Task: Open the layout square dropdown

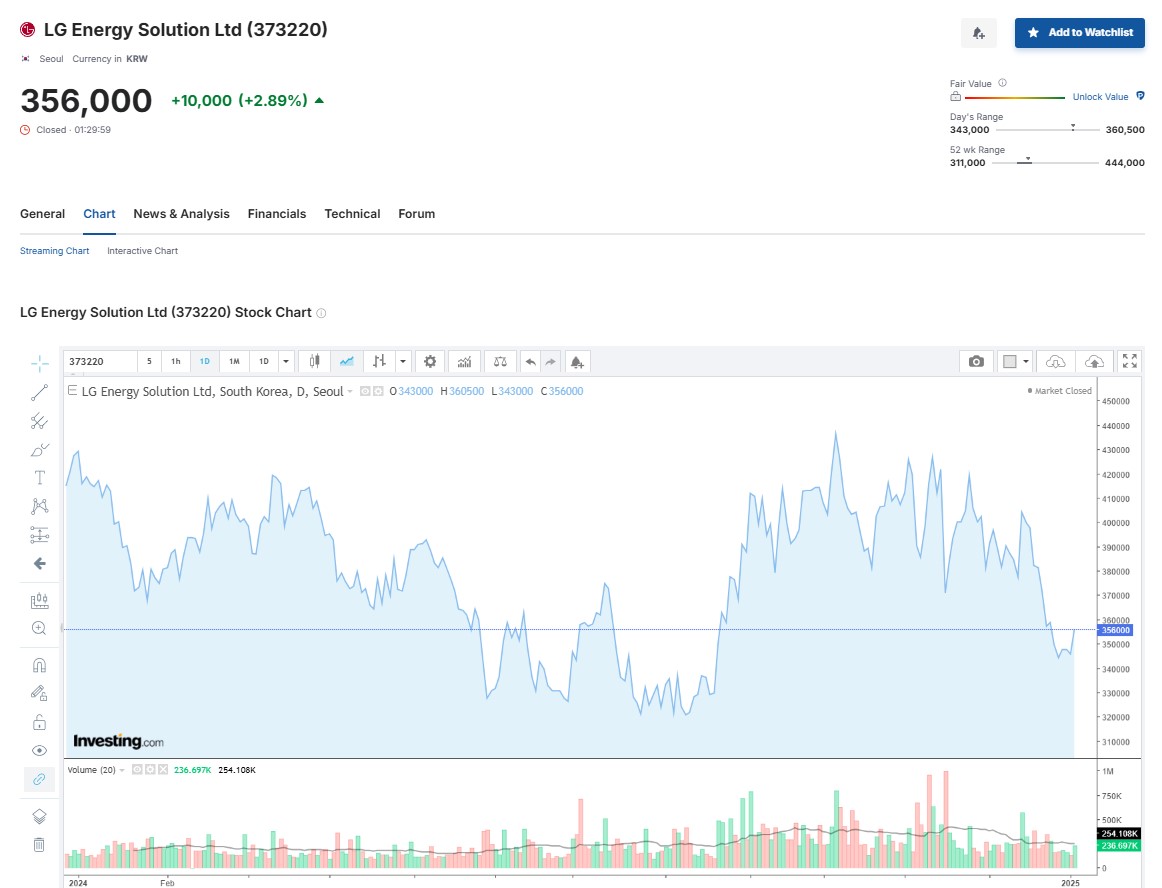Action: click(1015, 362)
